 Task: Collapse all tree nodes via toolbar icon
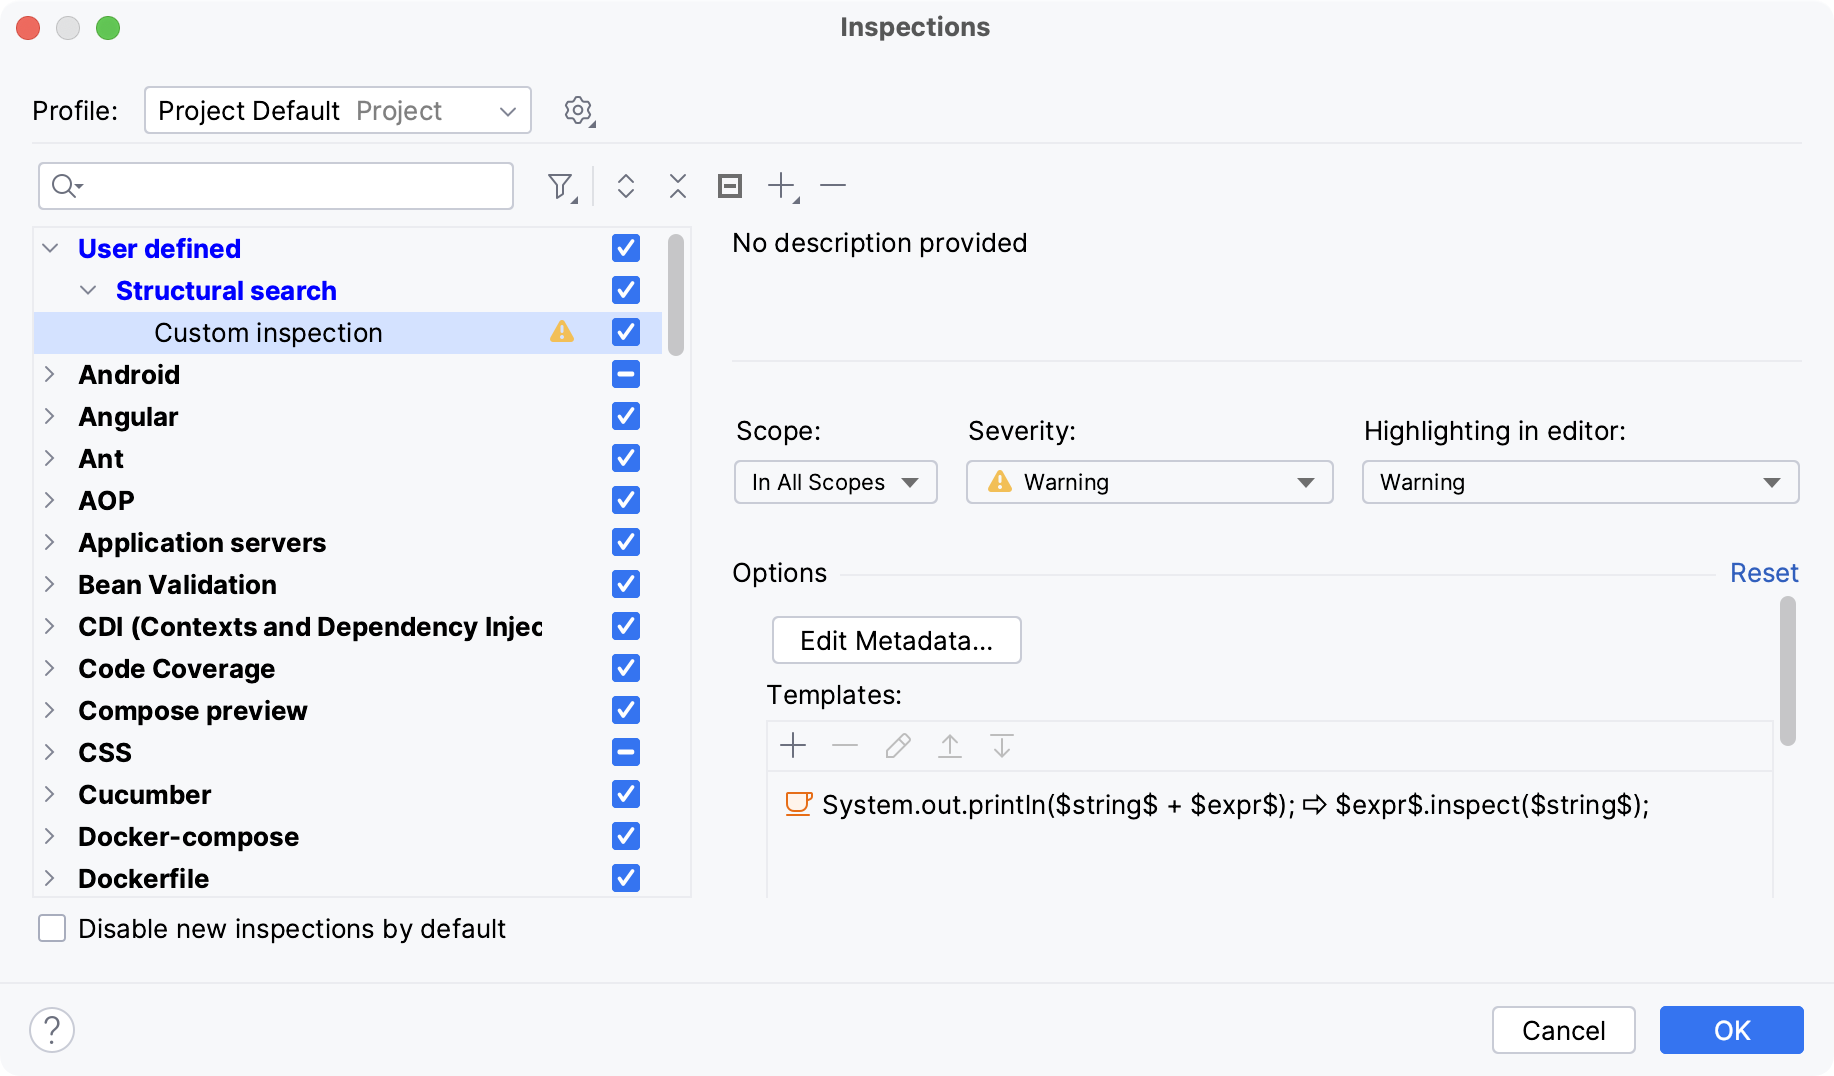(x=677, y=186)
